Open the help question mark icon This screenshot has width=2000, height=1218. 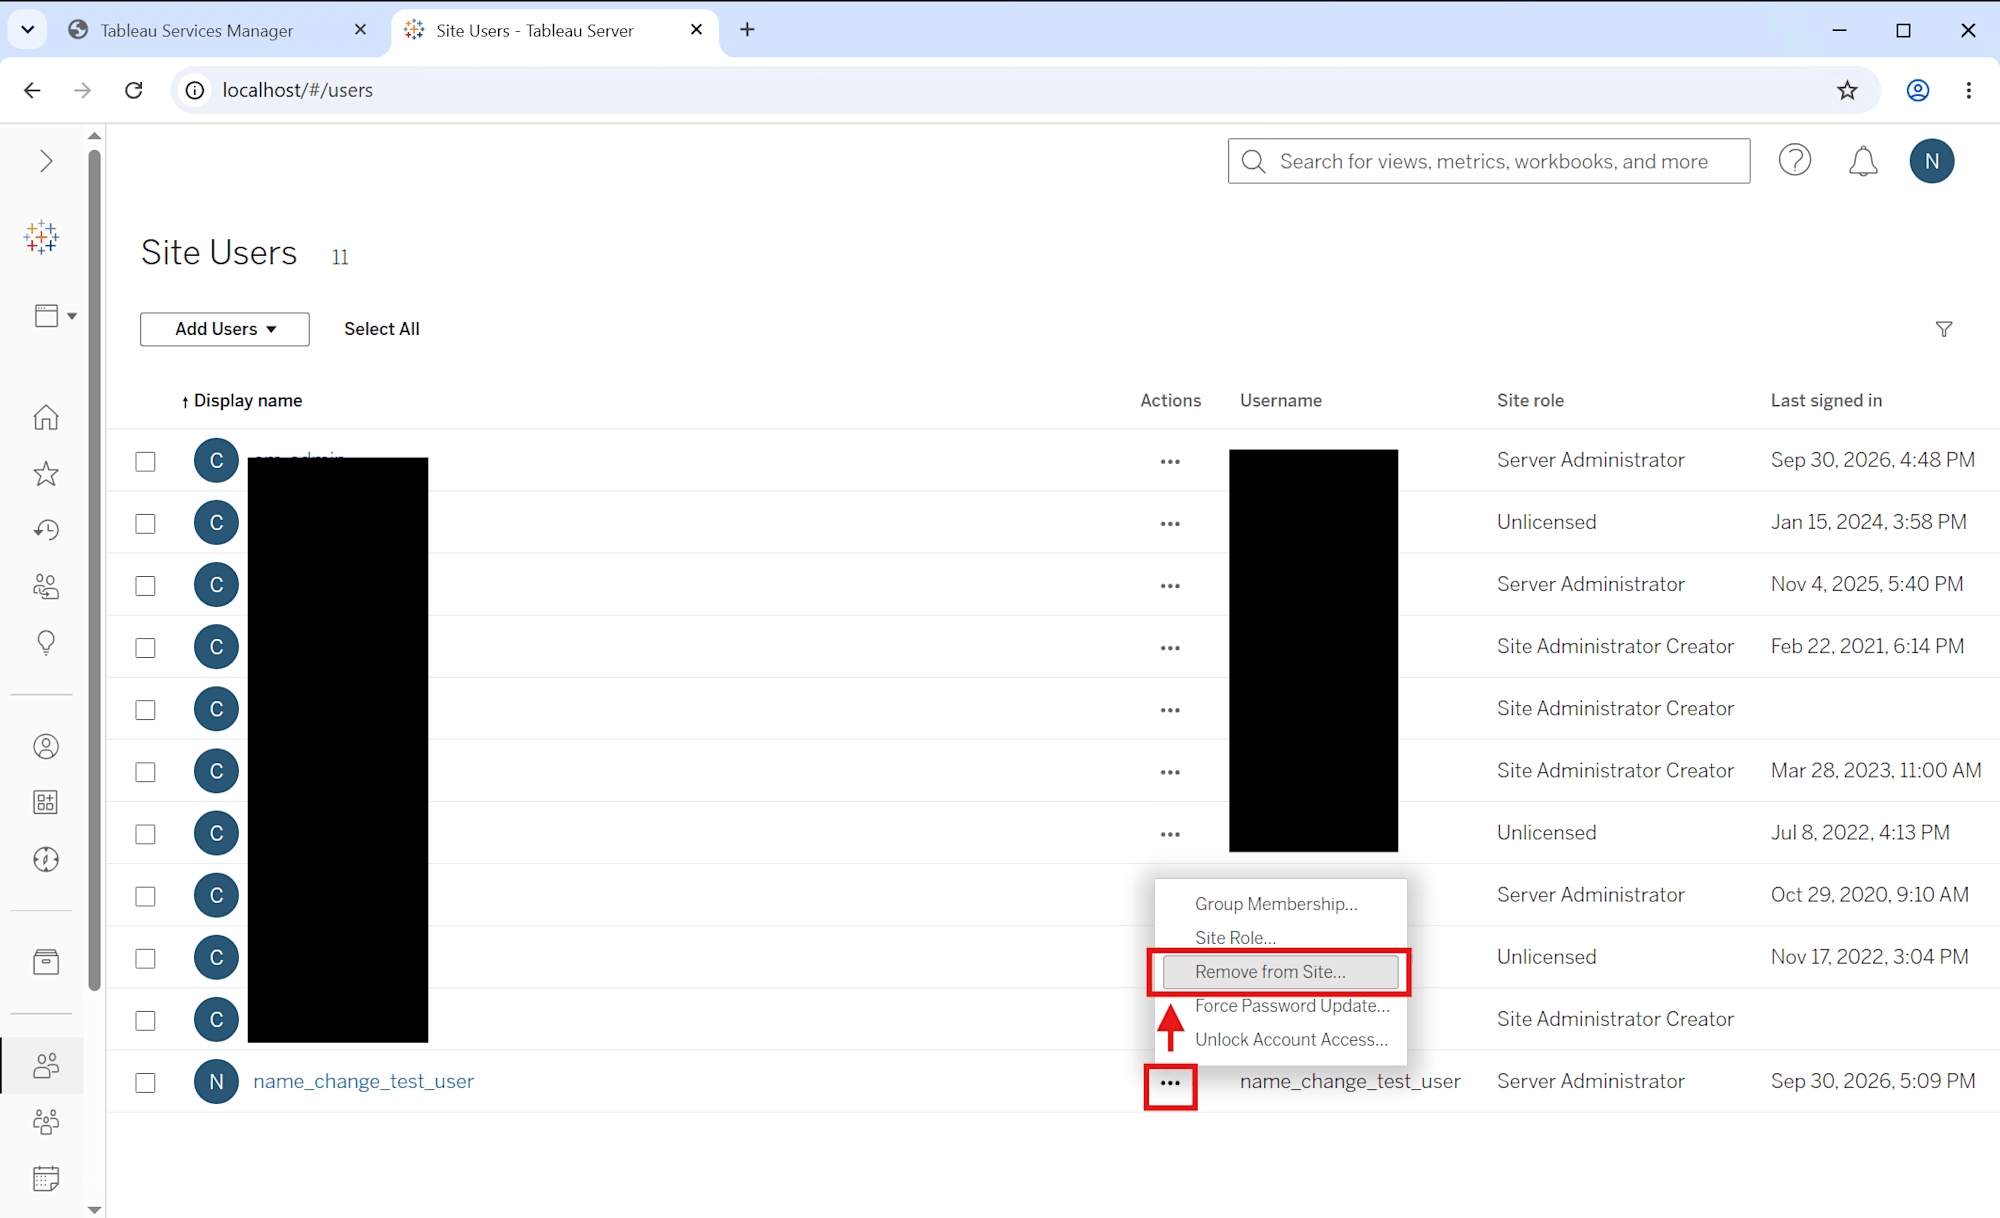[1795, 160]
